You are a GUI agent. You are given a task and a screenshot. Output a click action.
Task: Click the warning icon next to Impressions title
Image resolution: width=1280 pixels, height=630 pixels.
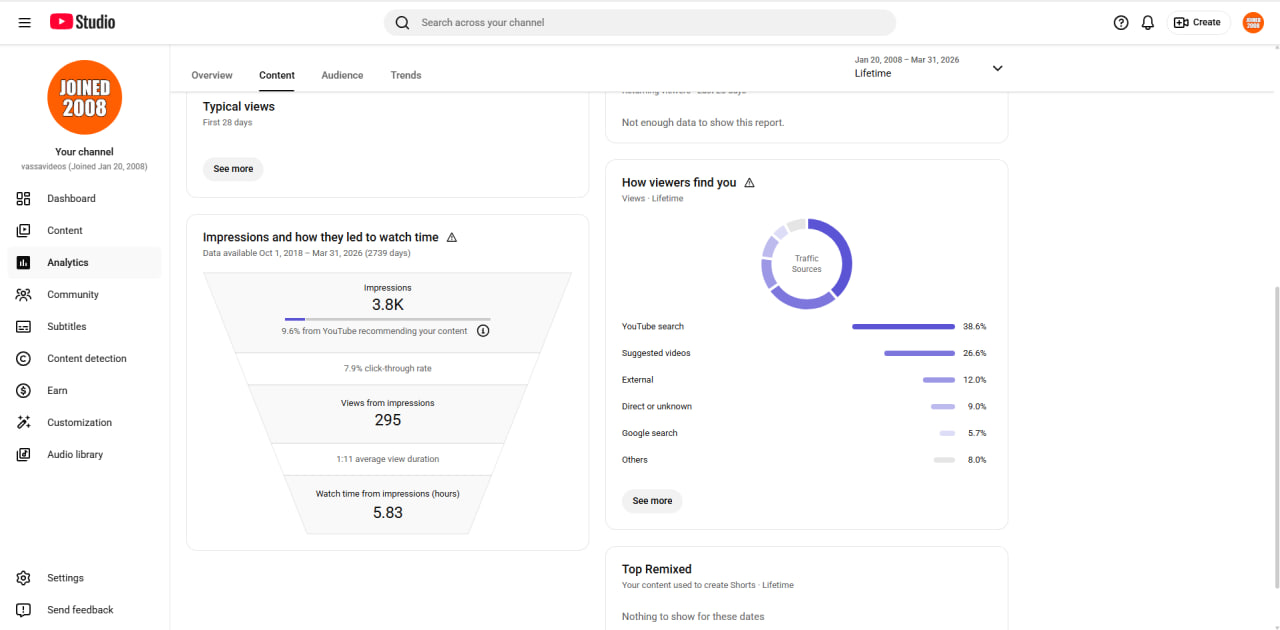click(452, 237)
